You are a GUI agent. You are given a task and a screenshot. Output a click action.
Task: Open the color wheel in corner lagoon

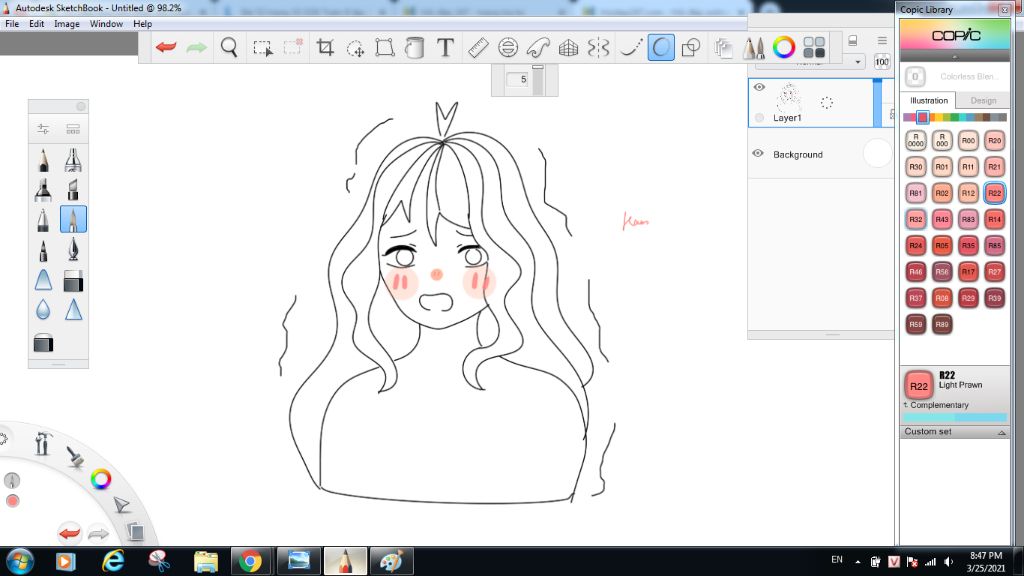(x=101, y=479)
